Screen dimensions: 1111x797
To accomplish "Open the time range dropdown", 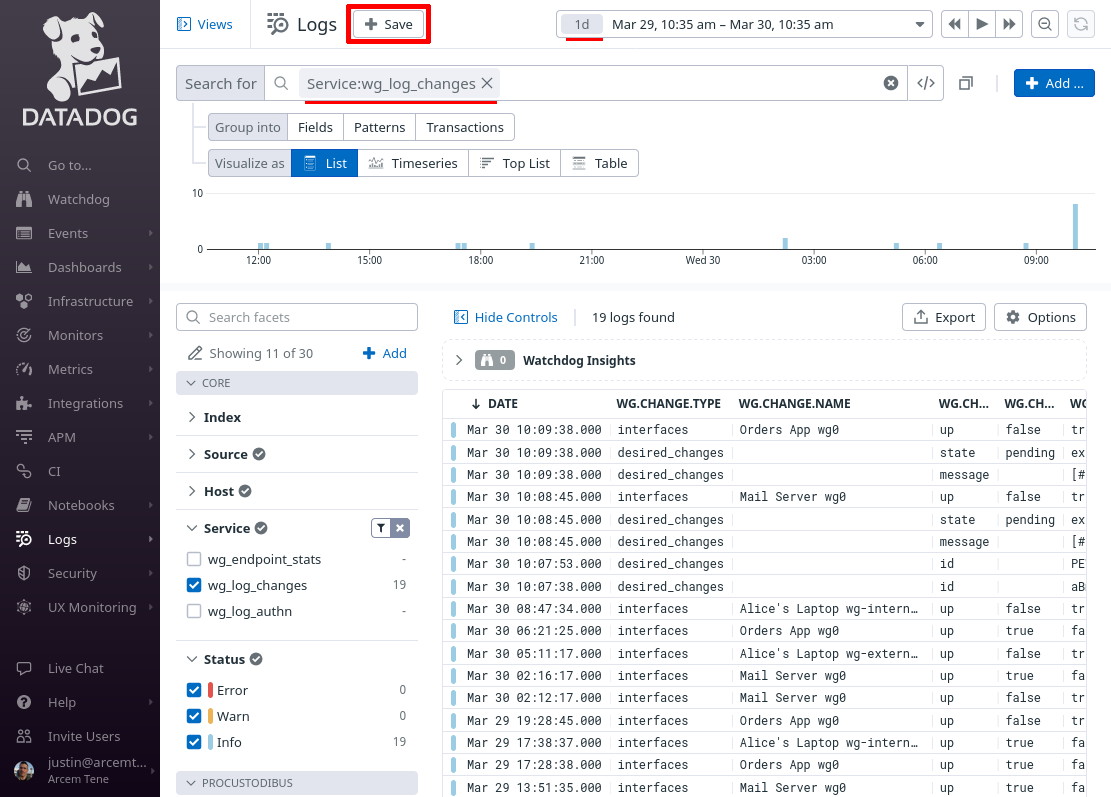I will tap(743, 24).
